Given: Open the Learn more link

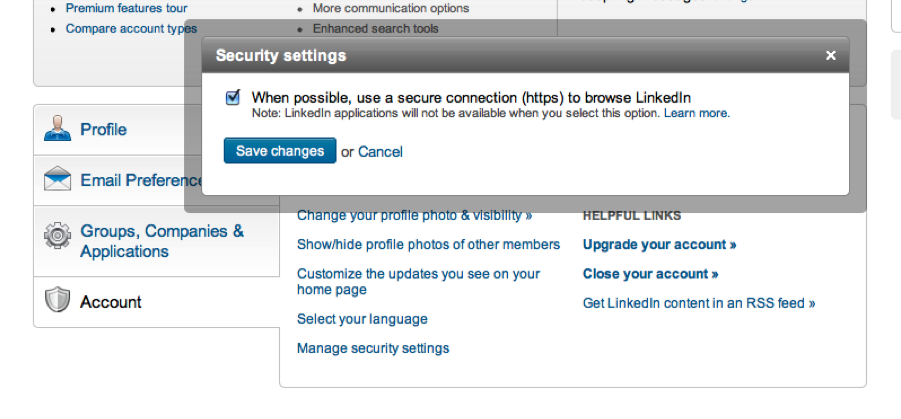Looking at the screenshot, I should coord(696,114).
